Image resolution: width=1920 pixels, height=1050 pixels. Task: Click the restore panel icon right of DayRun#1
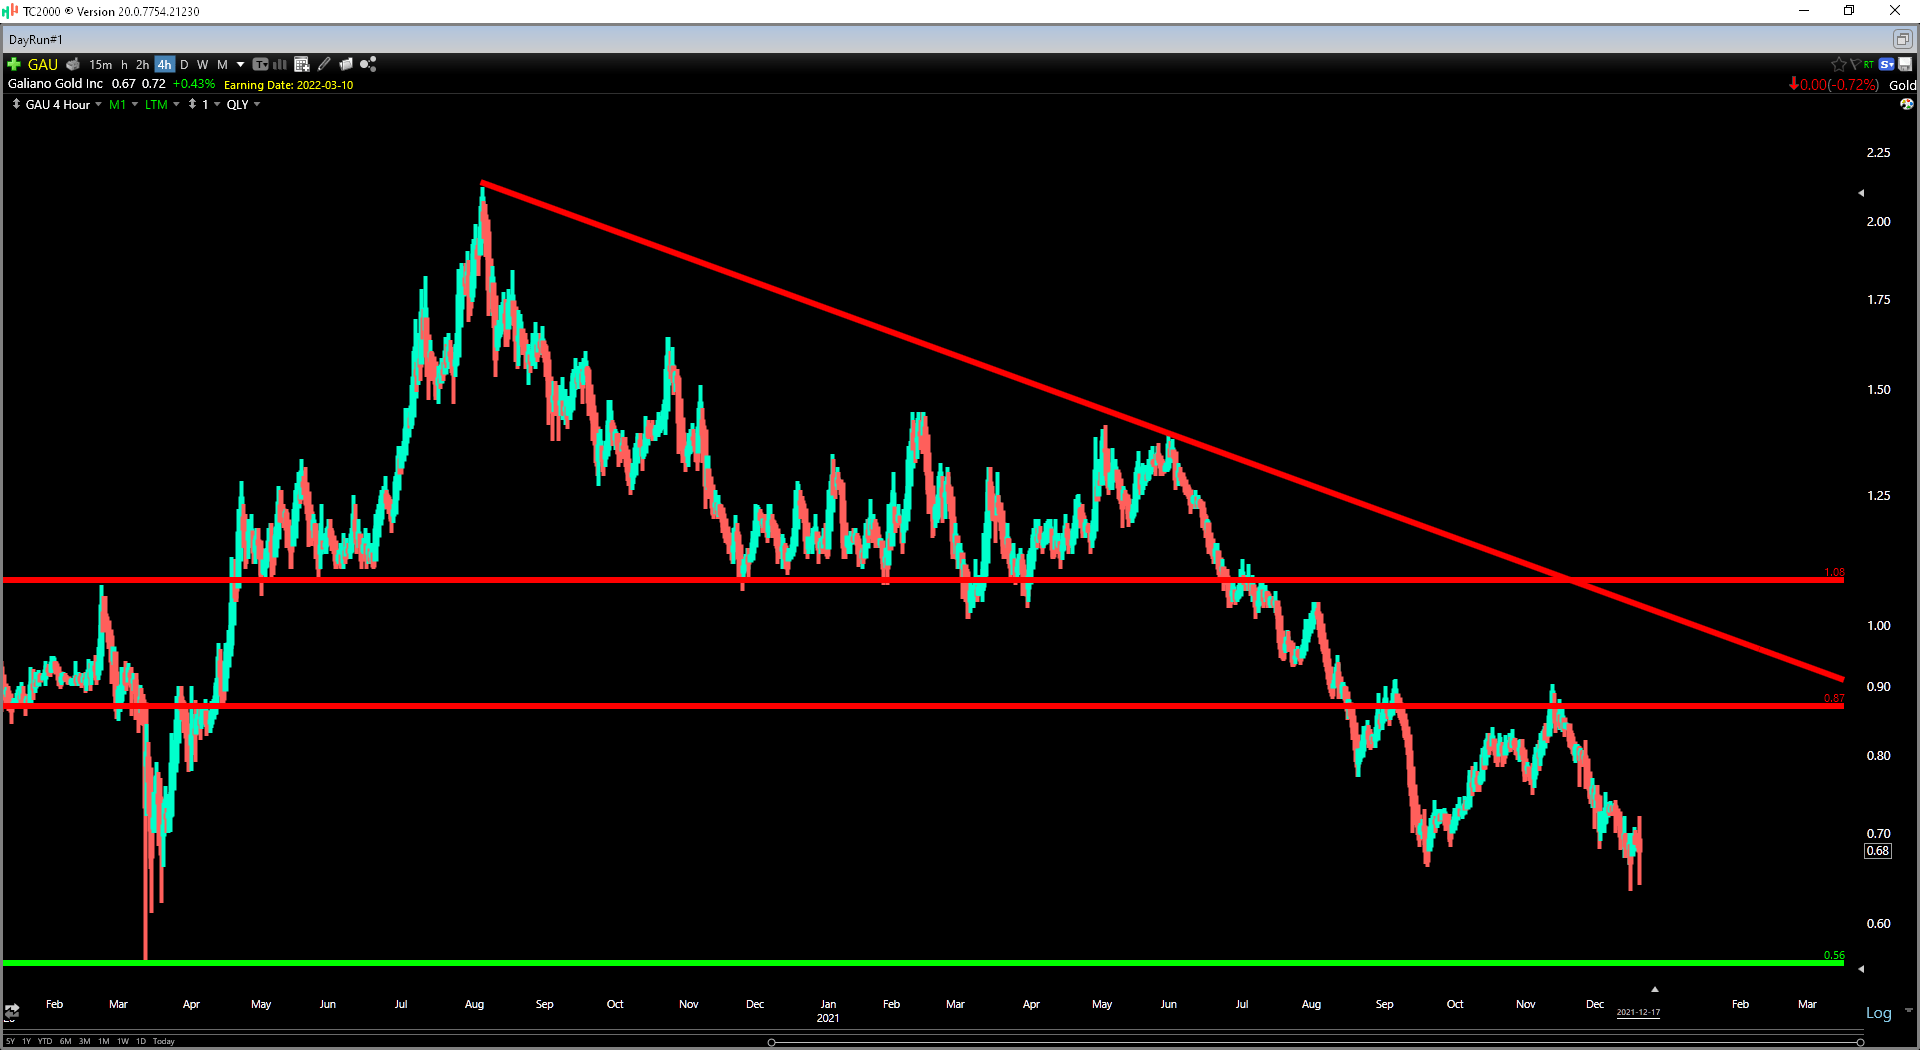(1902, 39)
